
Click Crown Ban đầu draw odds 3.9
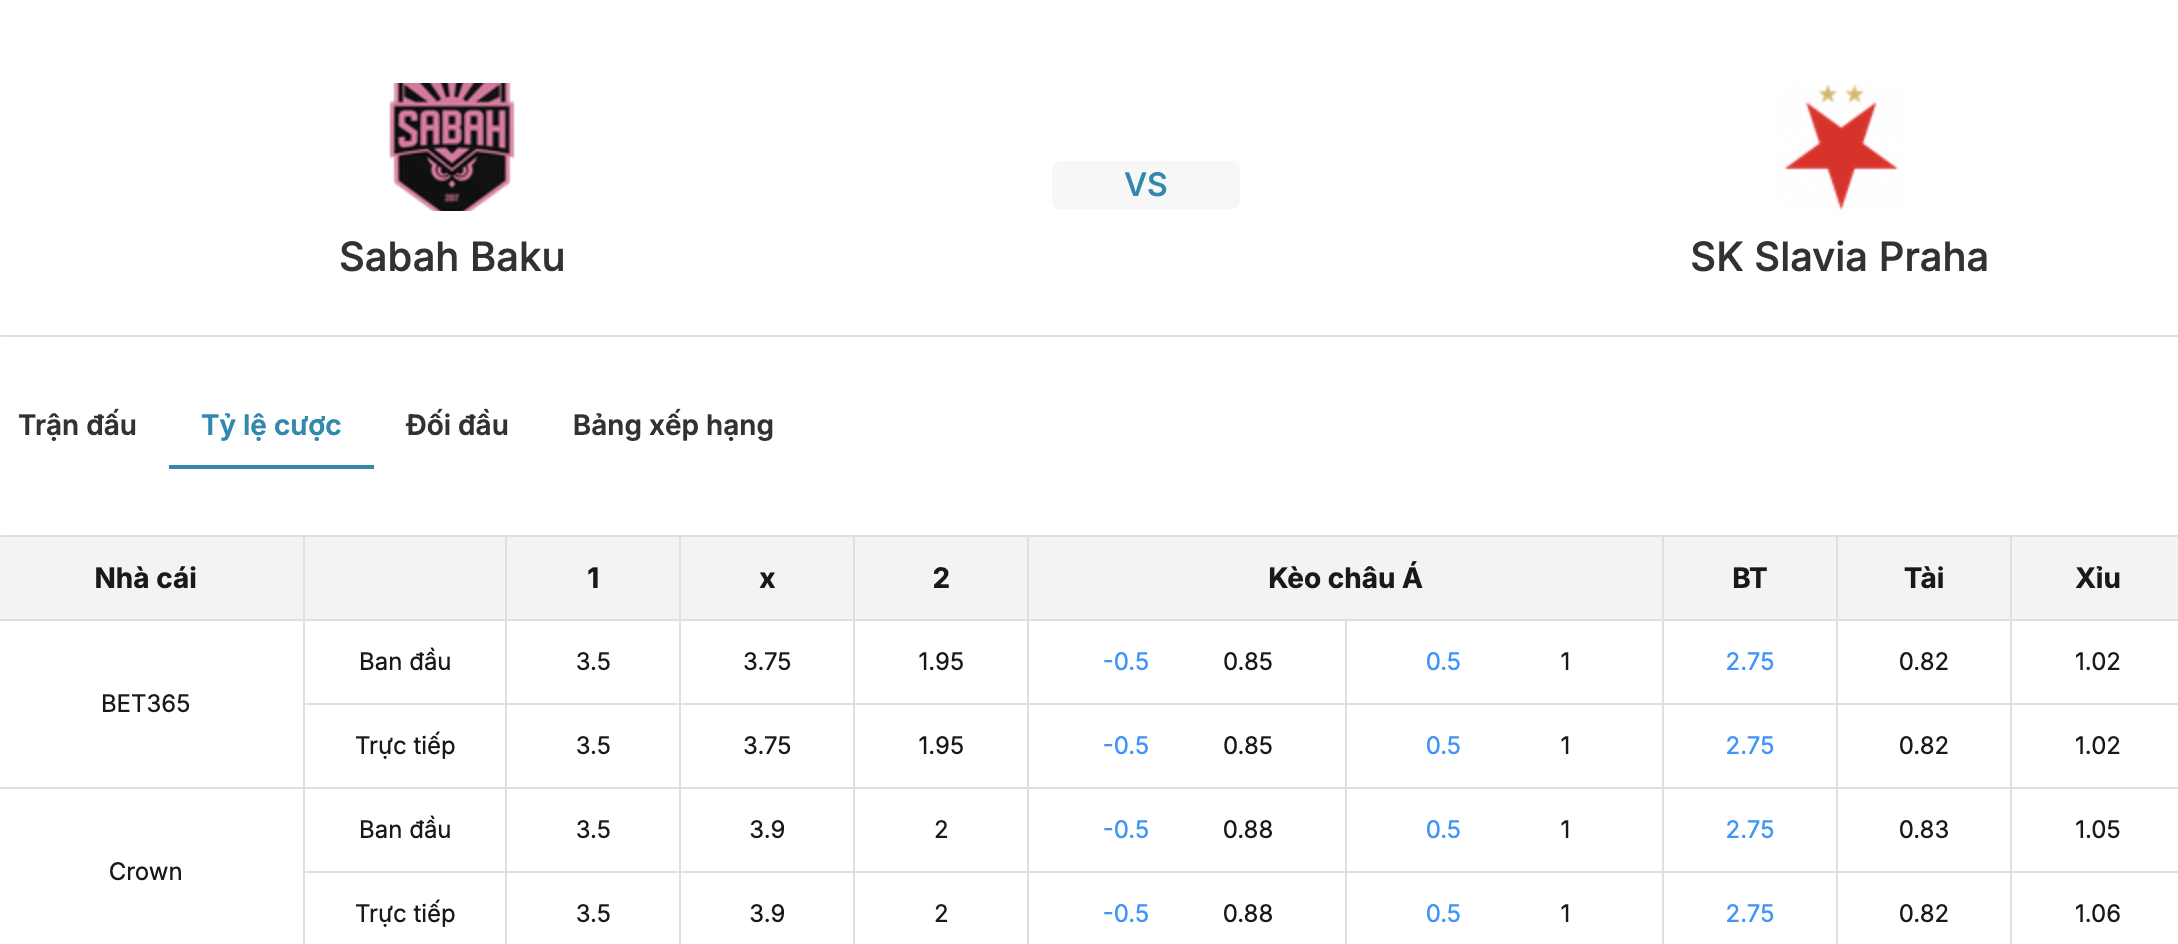click(x=767, y=830)
